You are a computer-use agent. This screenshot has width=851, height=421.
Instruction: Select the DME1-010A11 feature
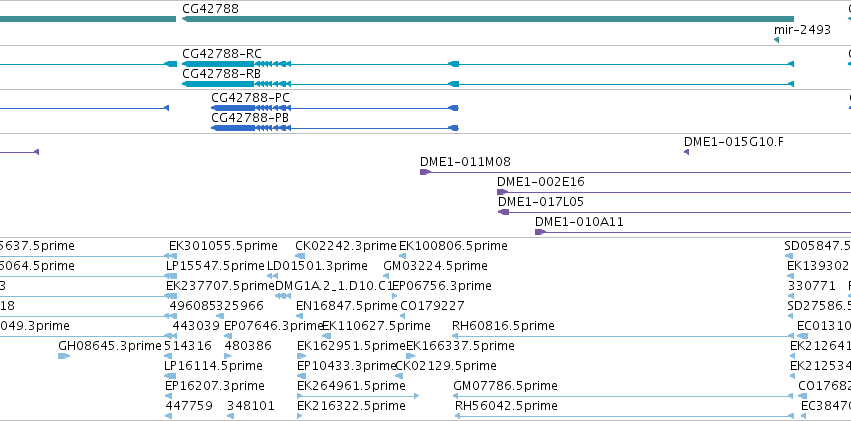pos(693,232)
